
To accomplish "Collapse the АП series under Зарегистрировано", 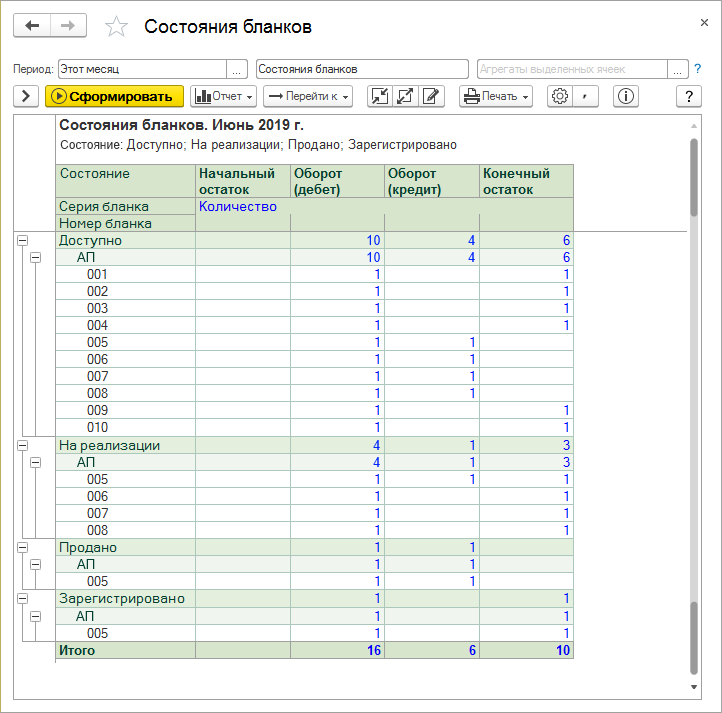I will click(36, 616).
